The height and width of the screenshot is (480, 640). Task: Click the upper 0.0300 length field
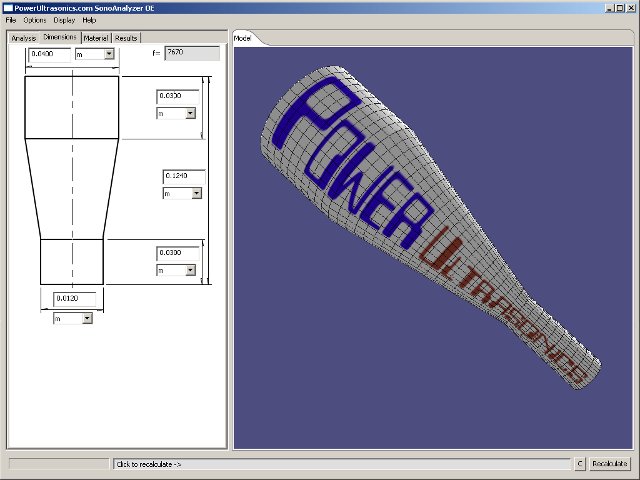pos(178,97)
